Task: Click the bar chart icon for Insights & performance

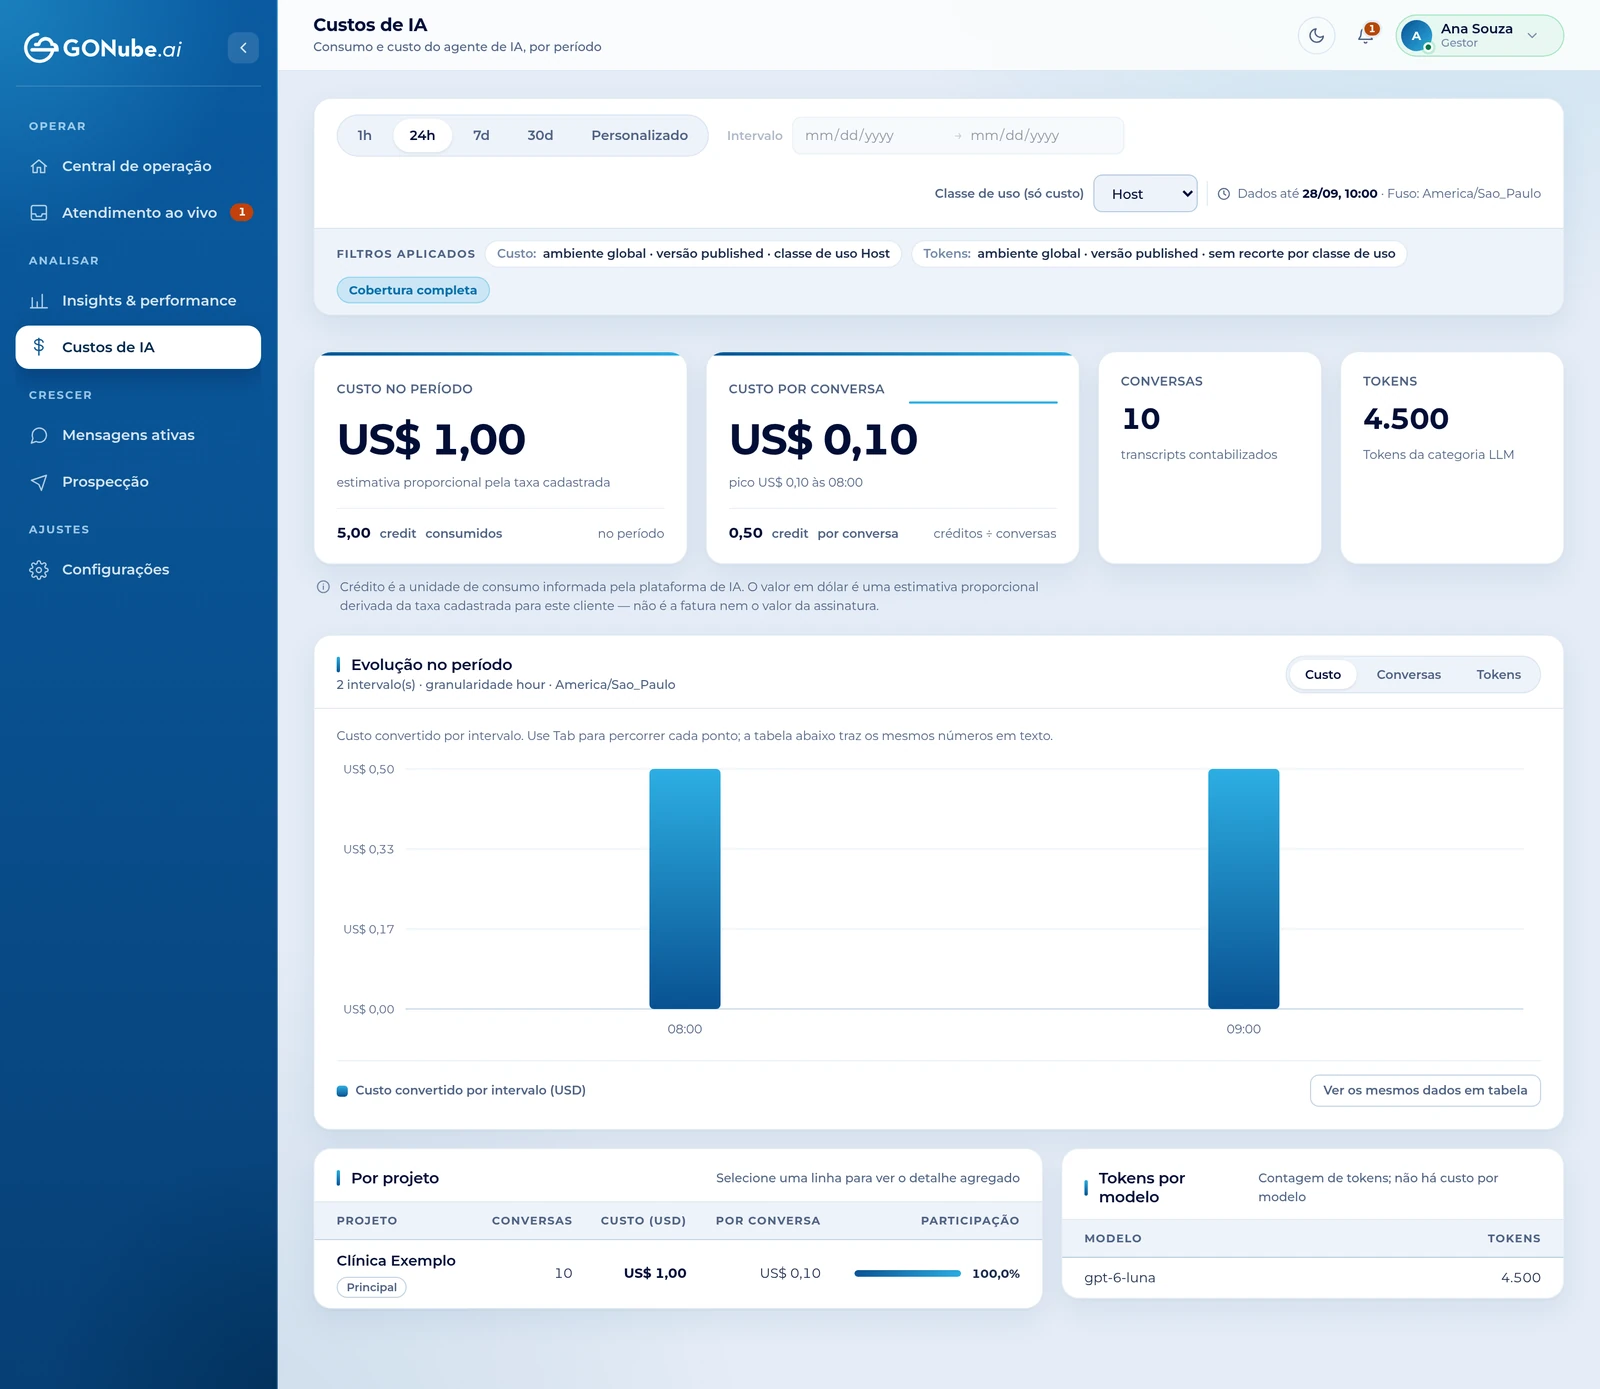Action: (39, 301)
